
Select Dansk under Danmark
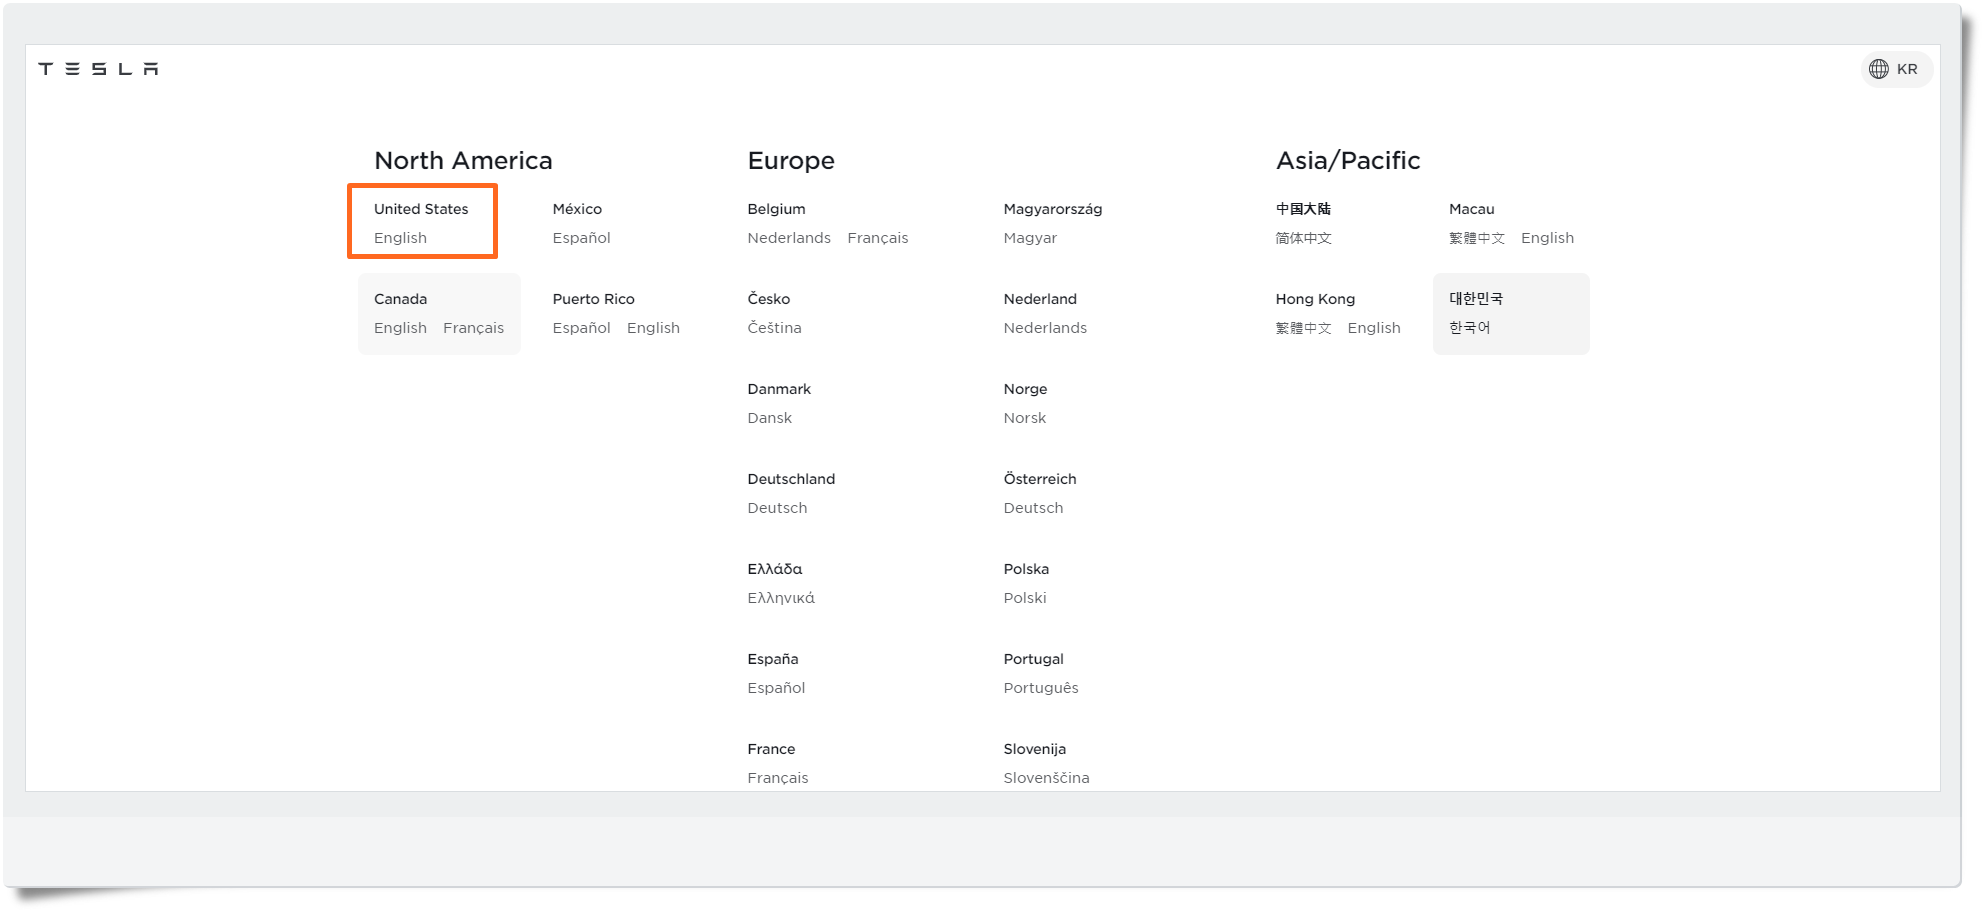tap(769, 418)
